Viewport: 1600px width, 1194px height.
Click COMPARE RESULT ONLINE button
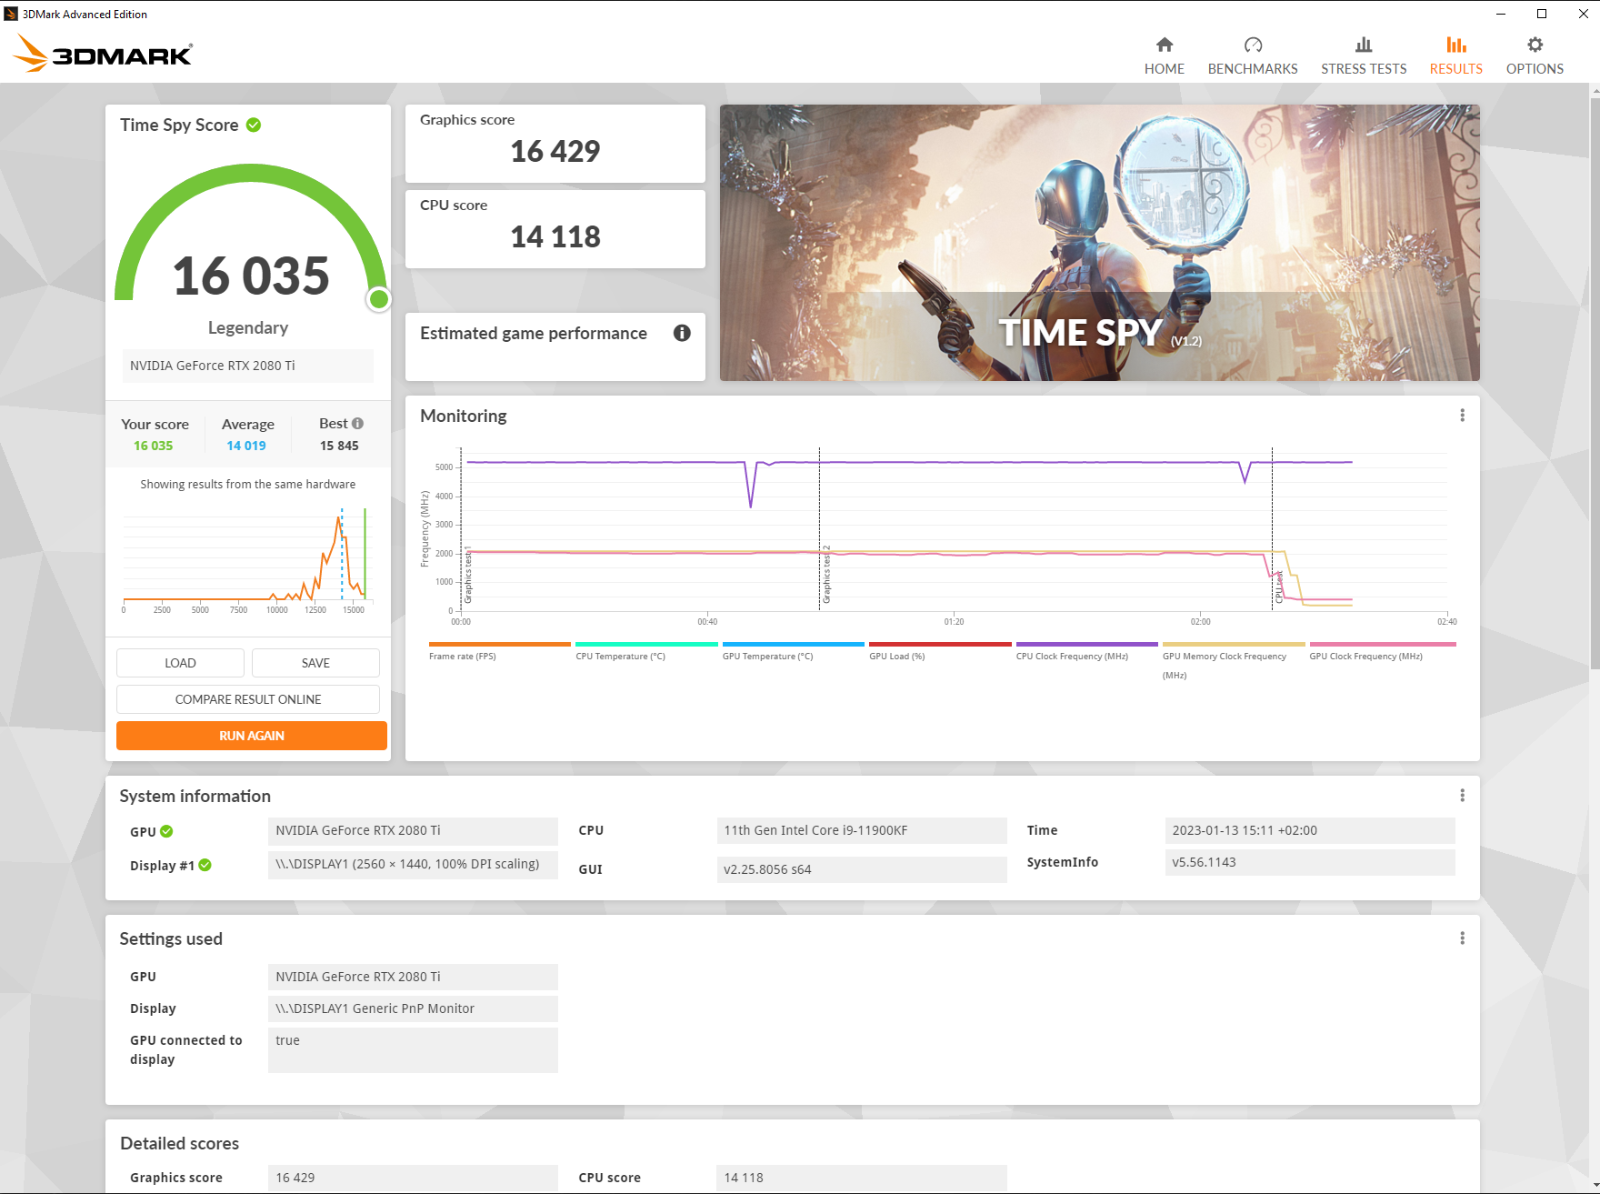[x=248, y=699]
